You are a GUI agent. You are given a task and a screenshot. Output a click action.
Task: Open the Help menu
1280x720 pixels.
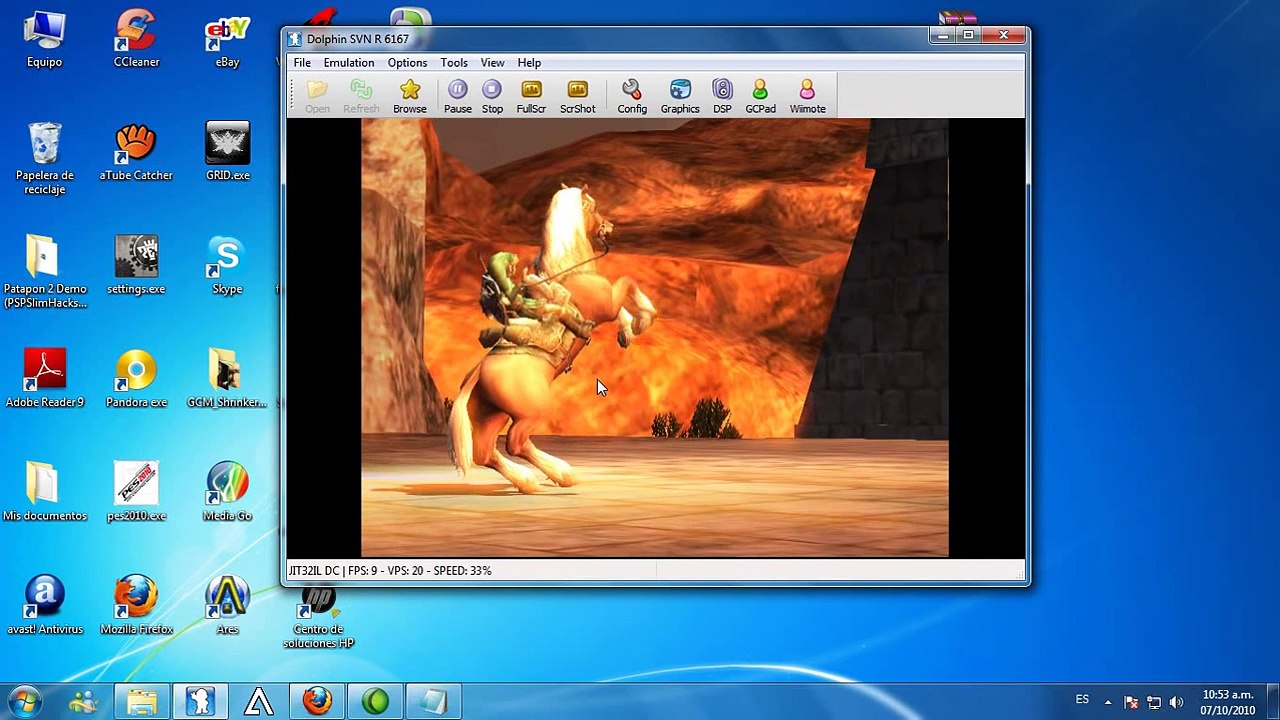[x=529, y=63]
